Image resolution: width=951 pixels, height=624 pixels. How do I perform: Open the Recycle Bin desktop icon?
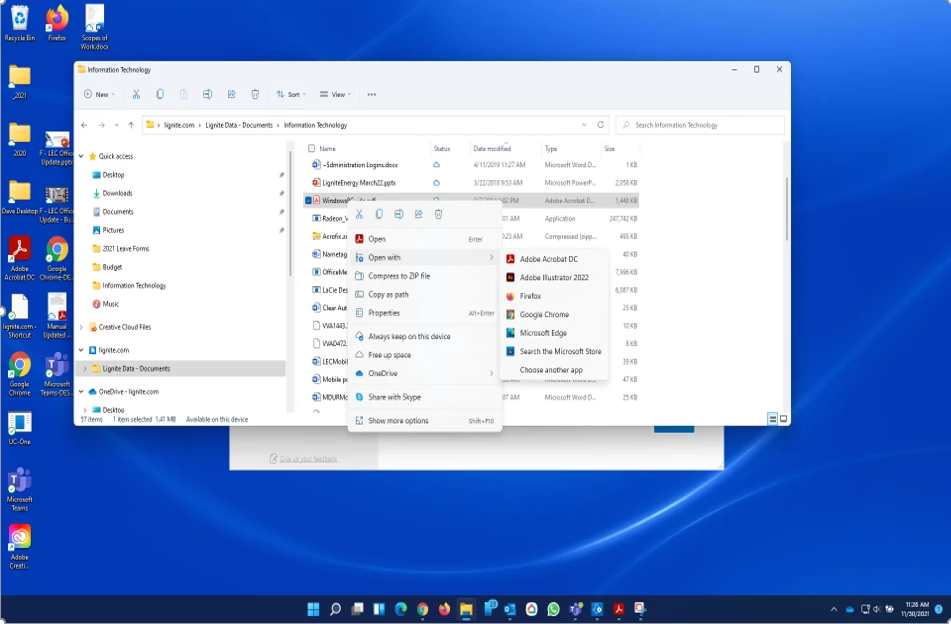[x=19, y=24]
